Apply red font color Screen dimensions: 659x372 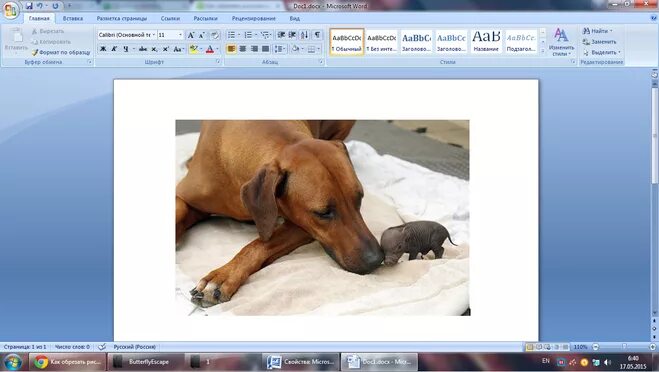pyautogui.click(x=210, y=49)
